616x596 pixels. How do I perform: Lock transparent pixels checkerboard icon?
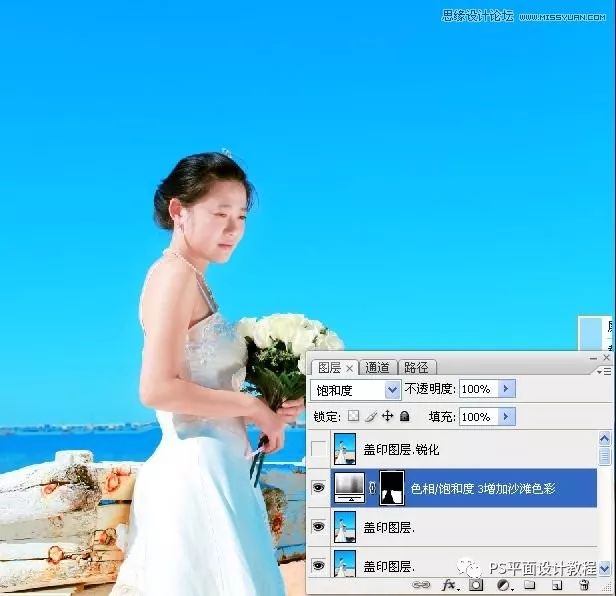pyautogui.click(x=353, y=416)
